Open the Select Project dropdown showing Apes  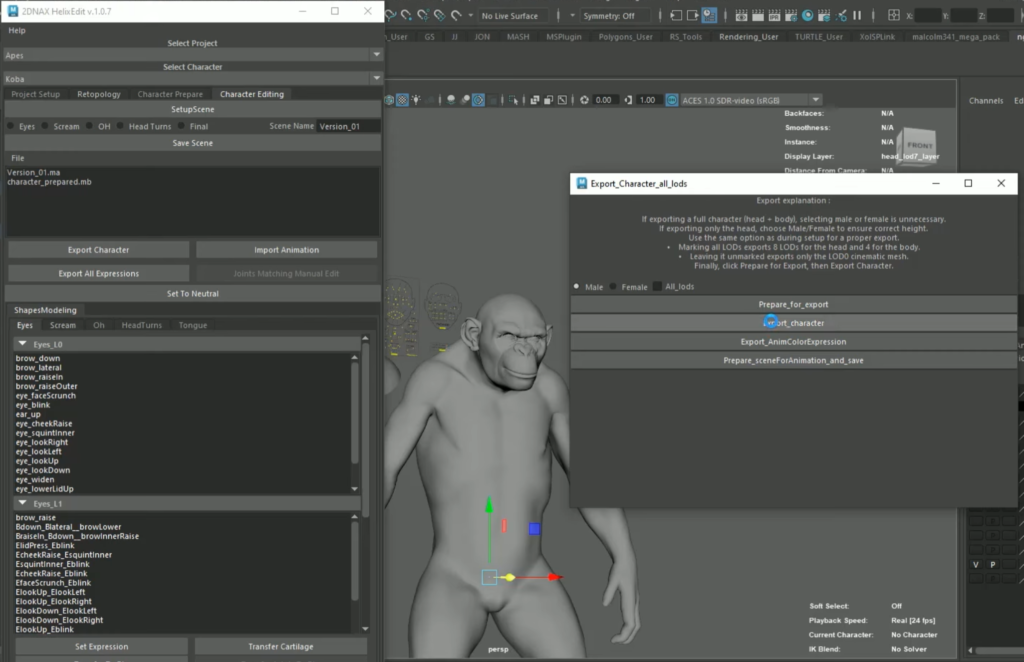(x=192, y=55)
